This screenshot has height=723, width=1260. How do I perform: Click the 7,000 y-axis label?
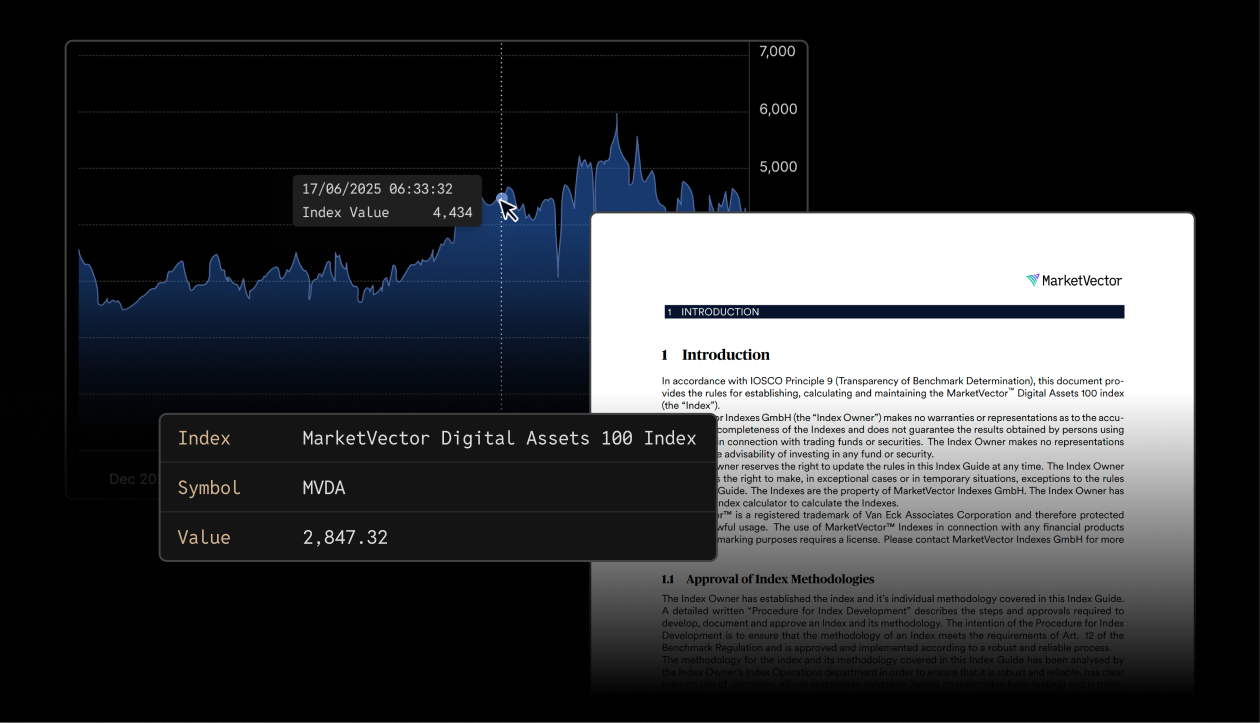(x=777, y=51)
